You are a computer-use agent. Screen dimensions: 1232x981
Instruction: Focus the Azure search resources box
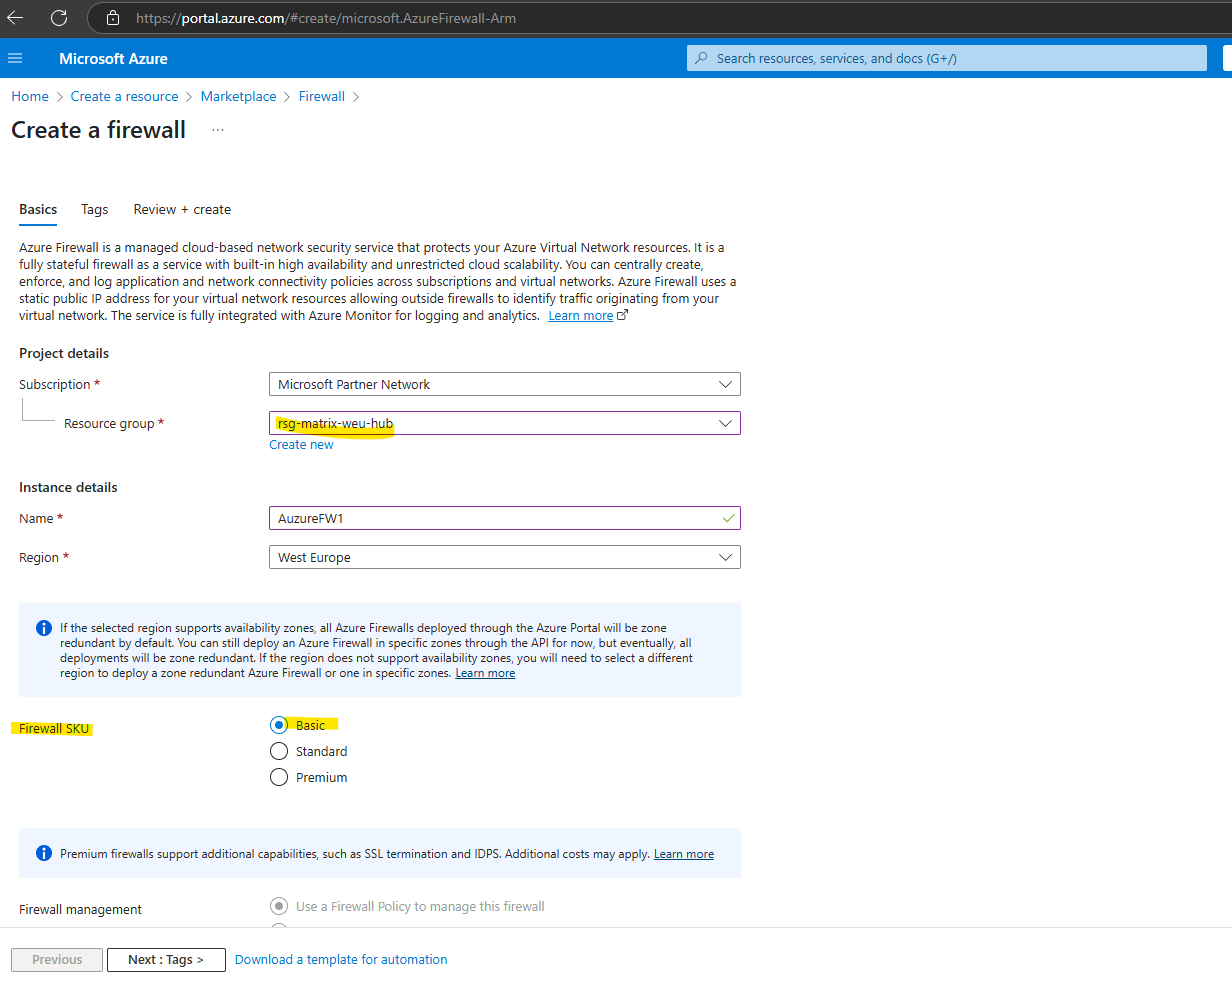[947, 58]
